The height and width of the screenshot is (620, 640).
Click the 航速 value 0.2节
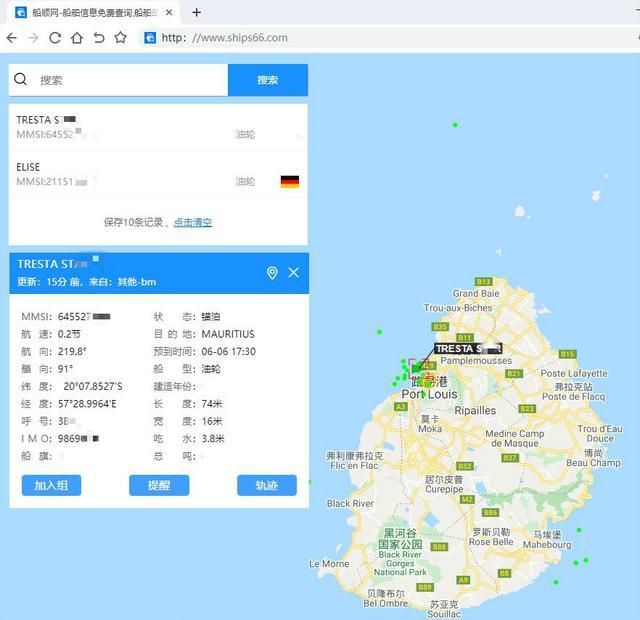(69, 334)
